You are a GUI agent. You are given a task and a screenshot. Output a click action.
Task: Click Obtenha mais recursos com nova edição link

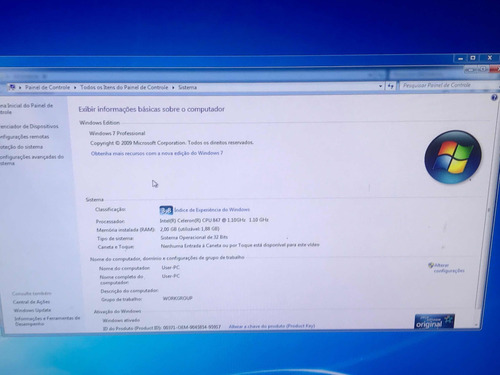coord(157,153)
